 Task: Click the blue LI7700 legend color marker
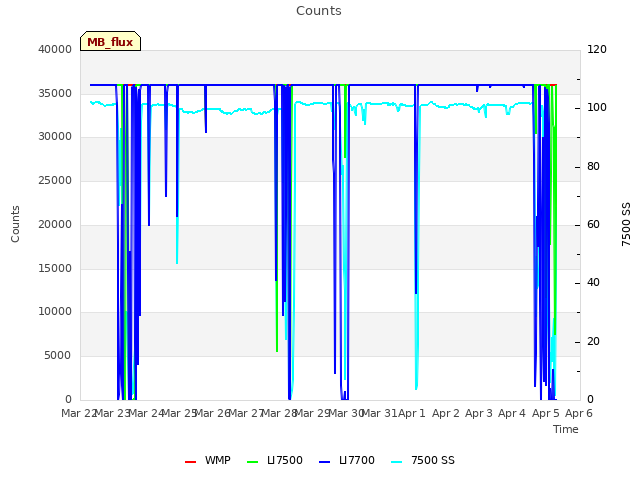[x=324, y=462]
